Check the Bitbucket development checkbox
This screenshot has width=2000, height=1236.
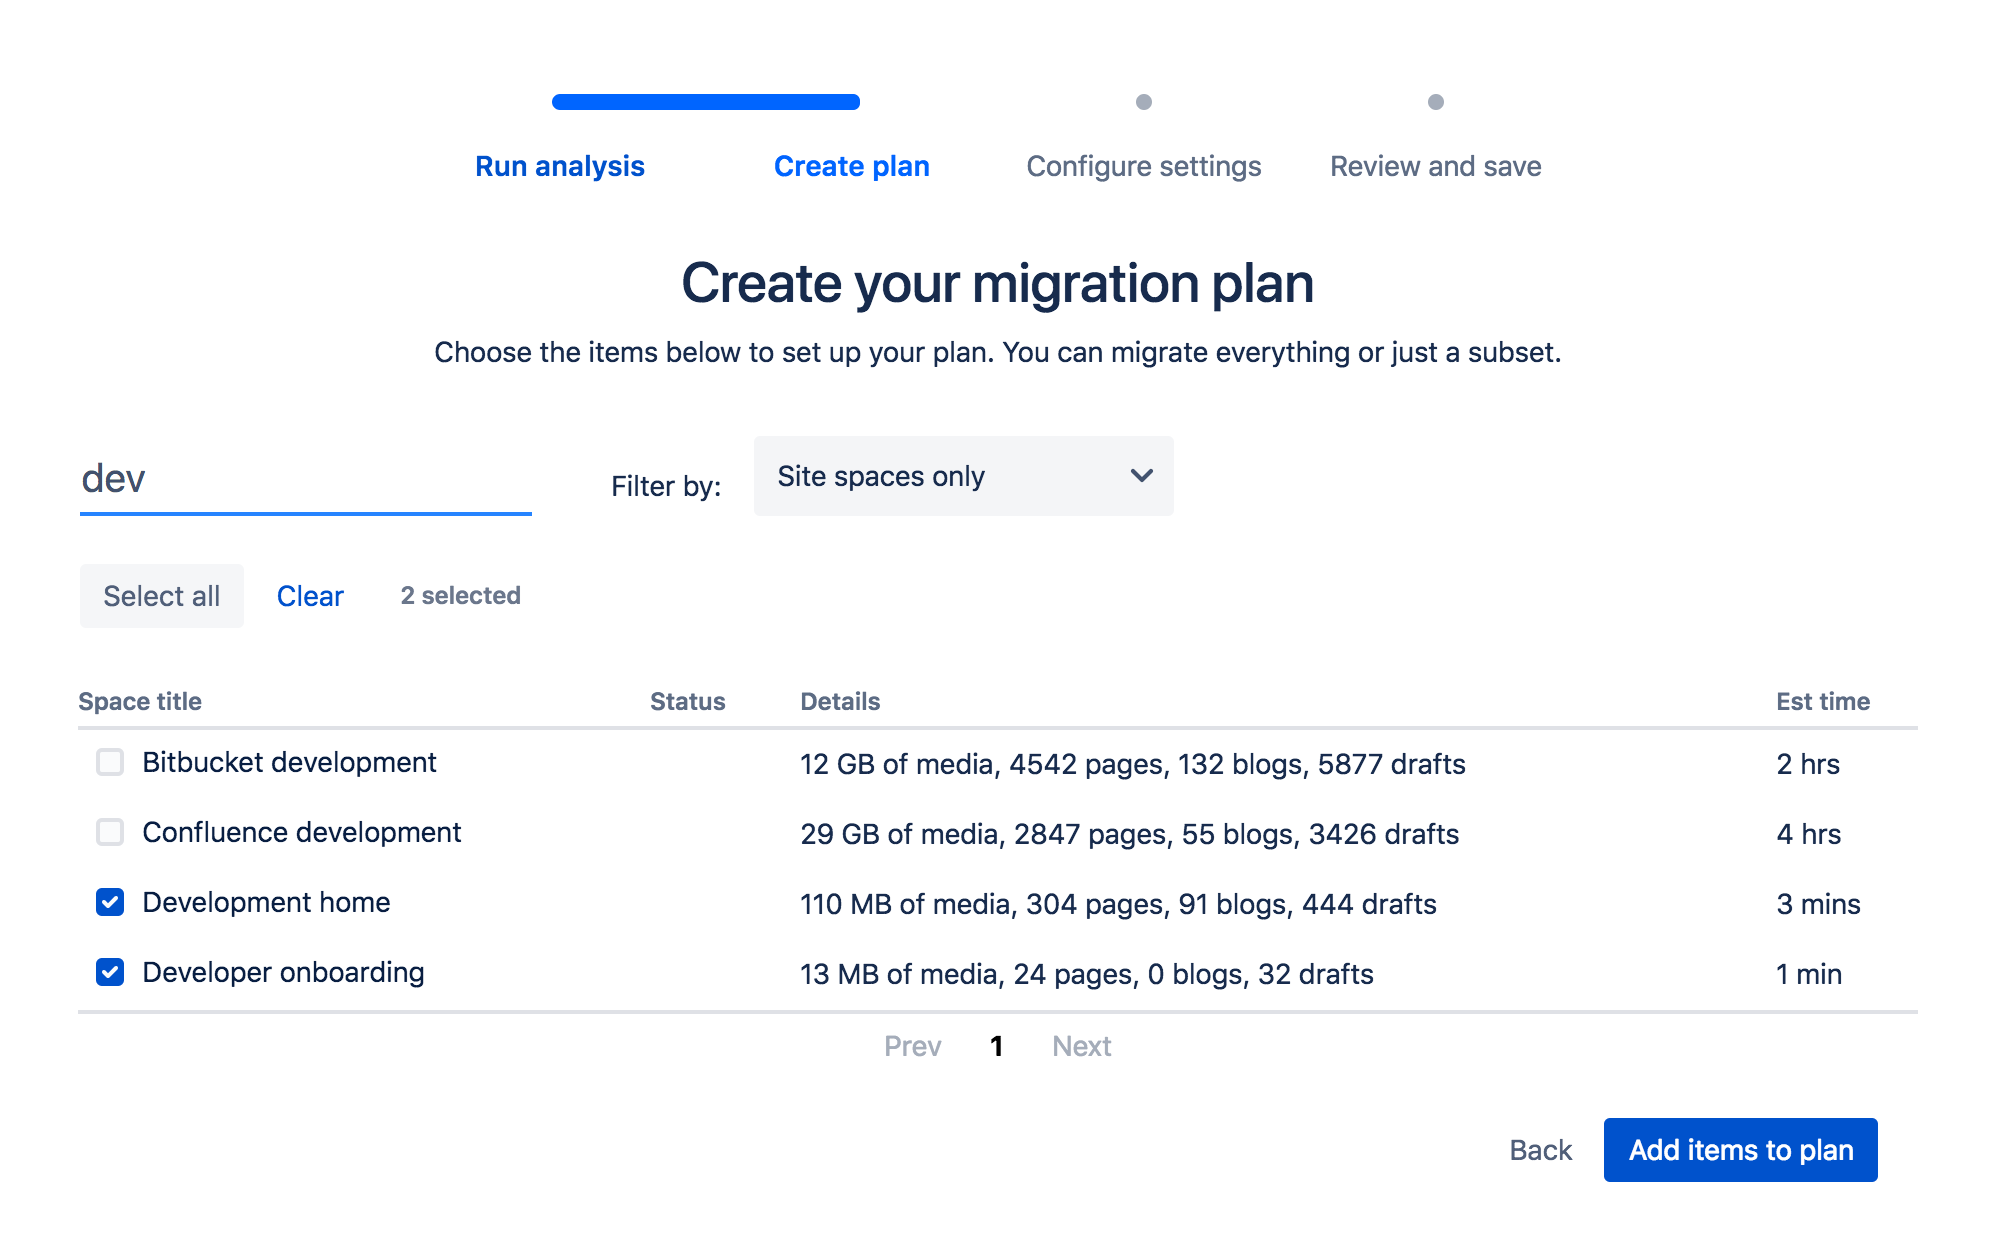coord(110,762)
